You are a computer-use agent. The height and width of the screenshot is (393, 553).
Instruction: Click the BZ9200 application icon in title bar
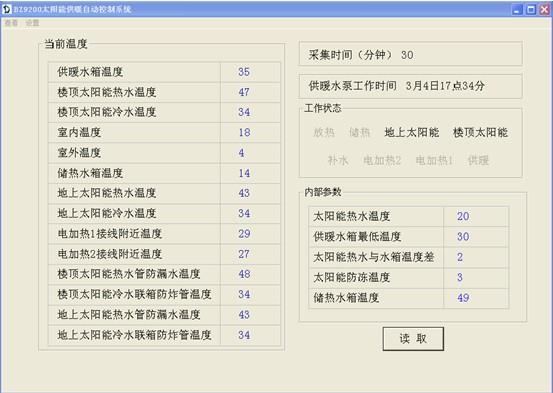click(x=7, y=10)
